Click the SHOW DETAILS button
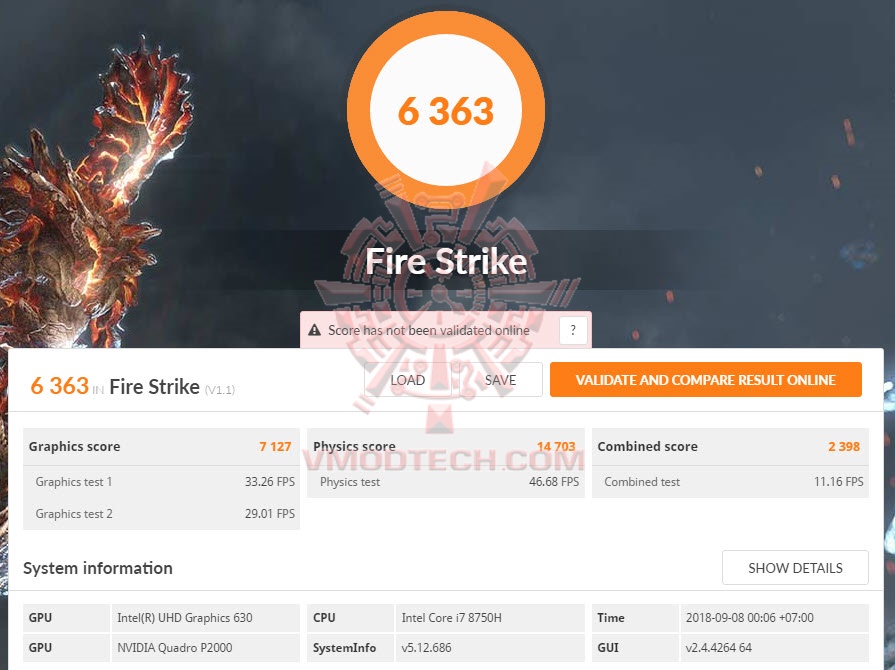Image resolution: width=895 pixels, height=670 pixels. click(795, 568)
